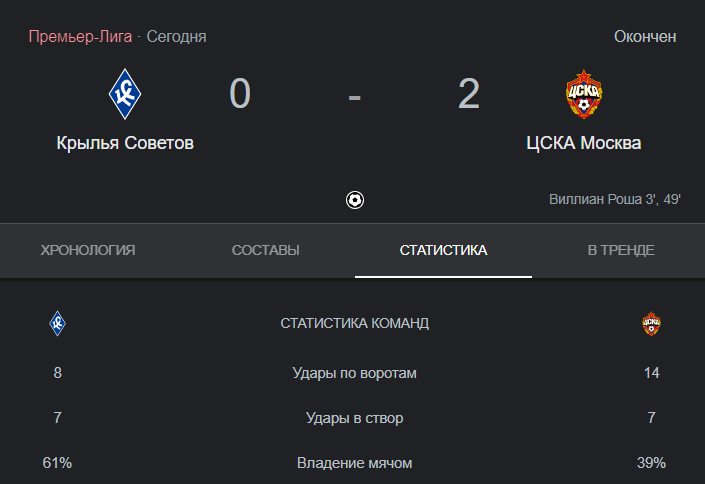This screenshot has height=484, width=705.
Task: Click the Крылья Советов team name
Action: (125, 143)
